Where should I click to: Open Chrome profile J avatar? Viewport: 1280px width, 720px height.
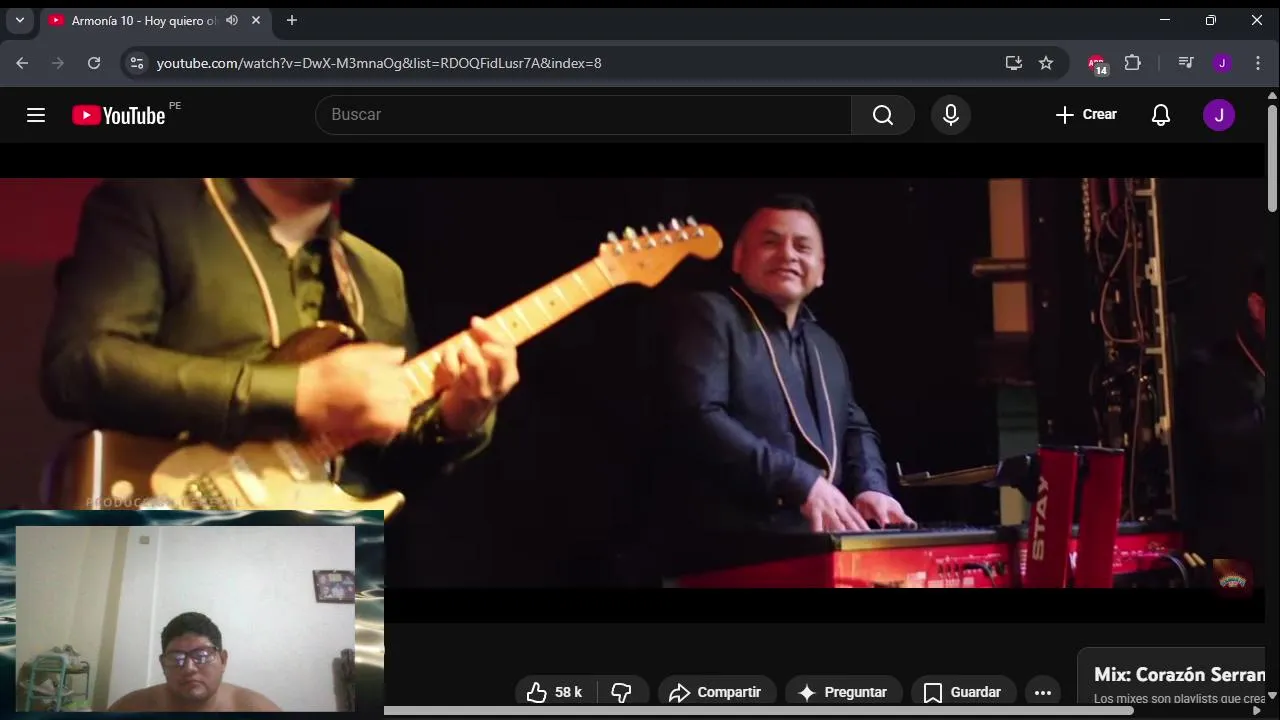(1222, 63)
